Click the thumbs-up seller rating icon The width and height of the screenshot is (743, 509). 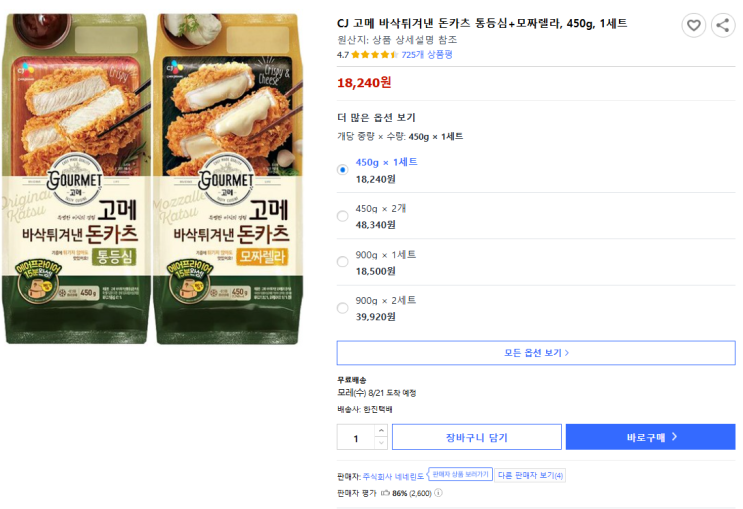click(384, 493)
